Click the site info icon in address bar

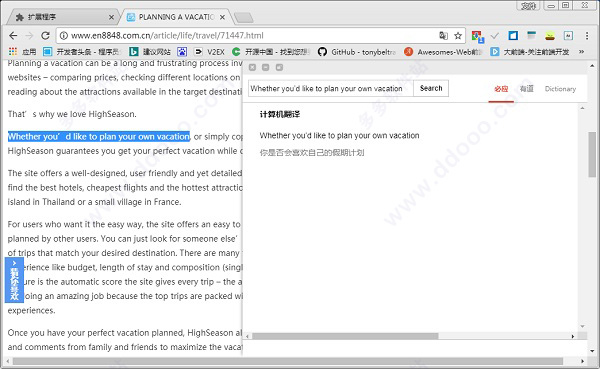pos(64,36)
